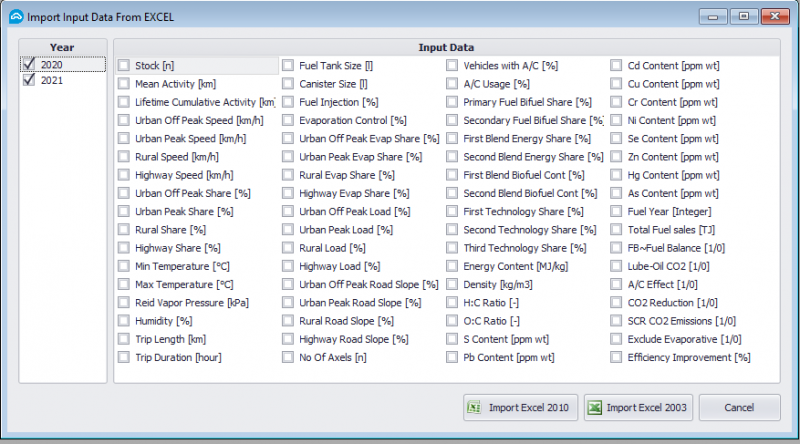The height and width of the screenshot is (444, 800).
Task: Enable Fuel Tank Size [l]
Action: pyautogui.click(x=288, y=65)
